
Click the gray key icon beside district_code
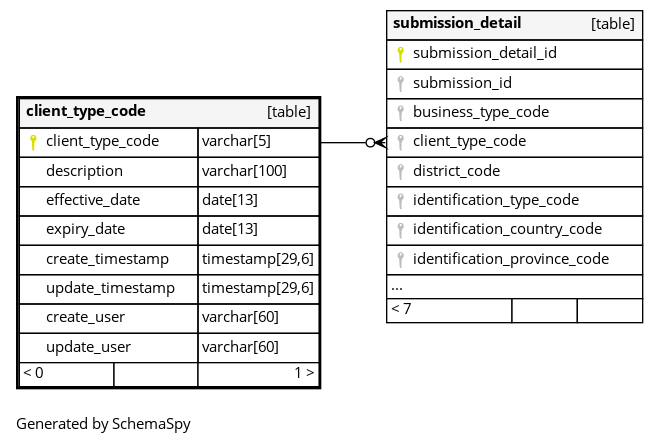click(400, 171)
